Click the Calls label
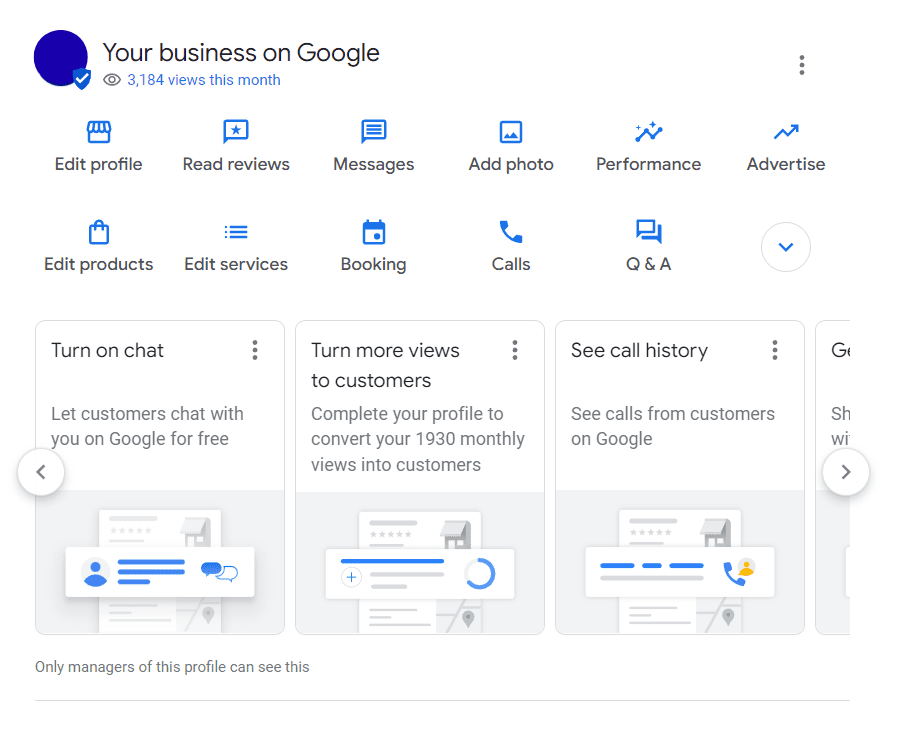This screenshot has width=918, height=738. 511,265
